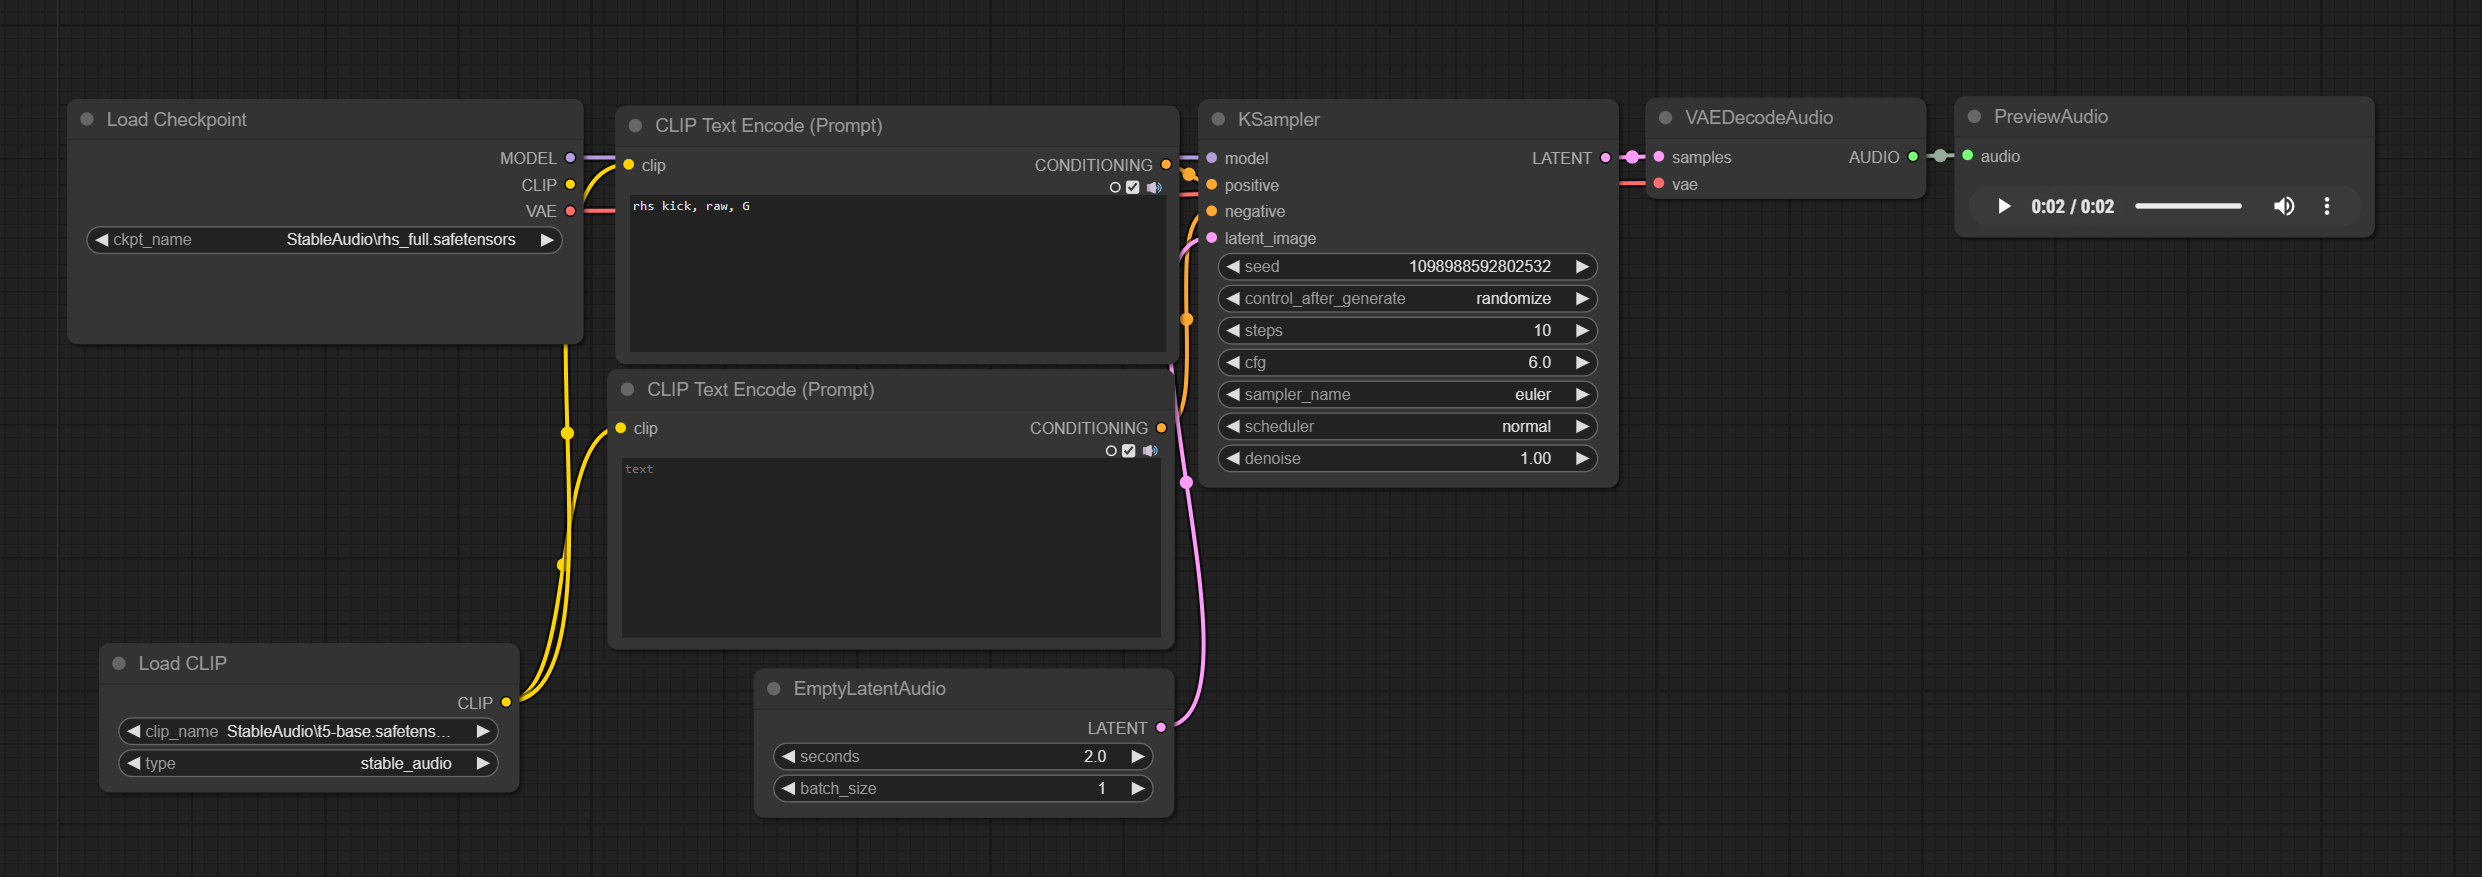
Task: Increase steps with the right arrow
Action: 1582,331
